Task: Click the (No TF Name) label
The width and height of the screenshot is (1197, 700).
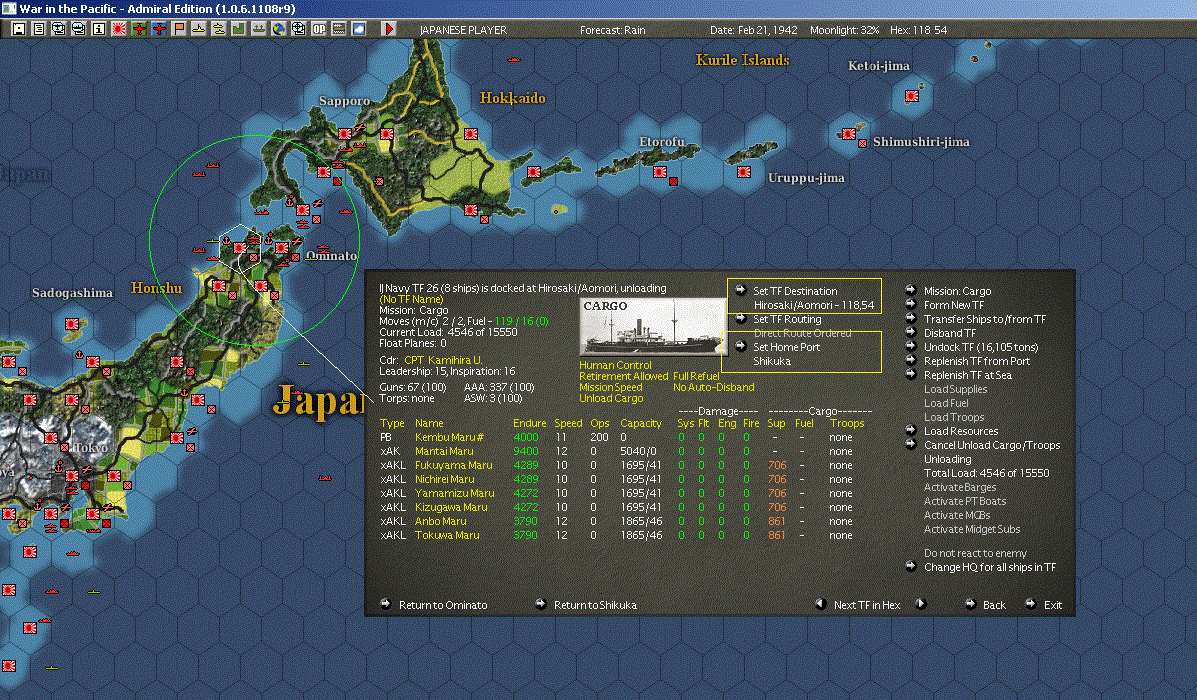Action: [x=411, y=299]
